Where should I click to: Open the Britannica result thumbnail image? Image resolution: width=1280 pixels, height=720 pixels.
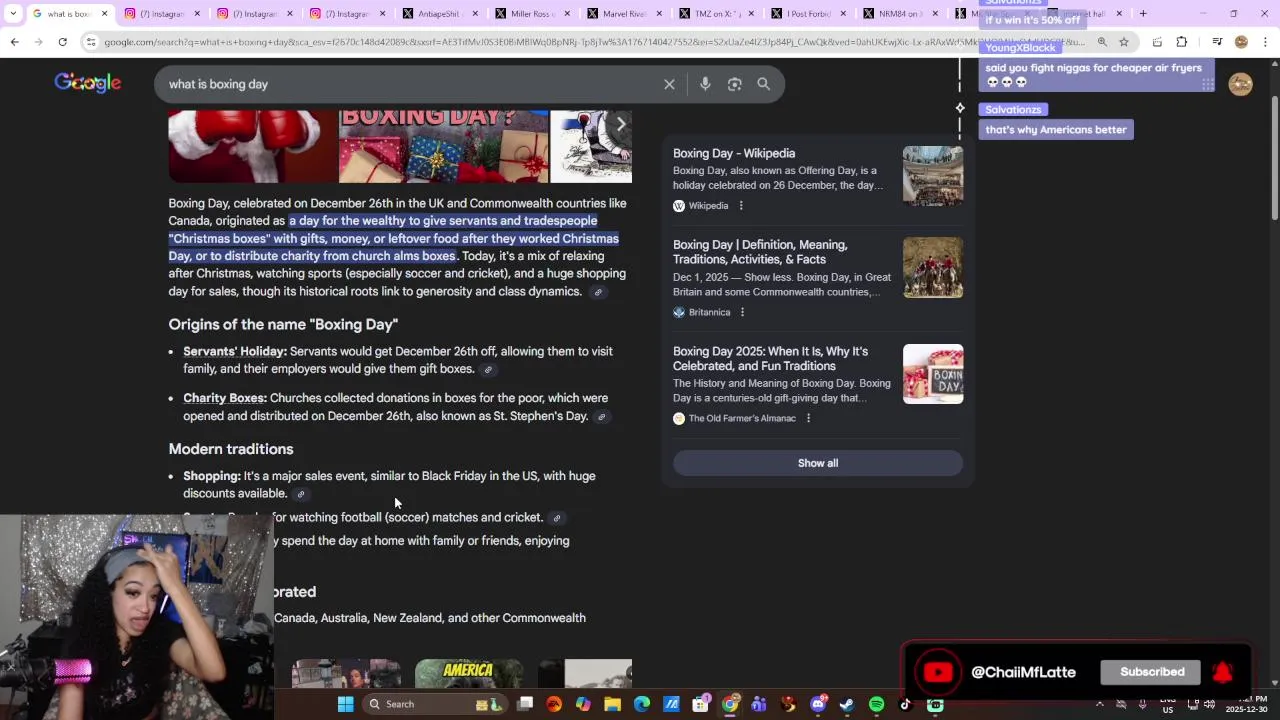933,268
